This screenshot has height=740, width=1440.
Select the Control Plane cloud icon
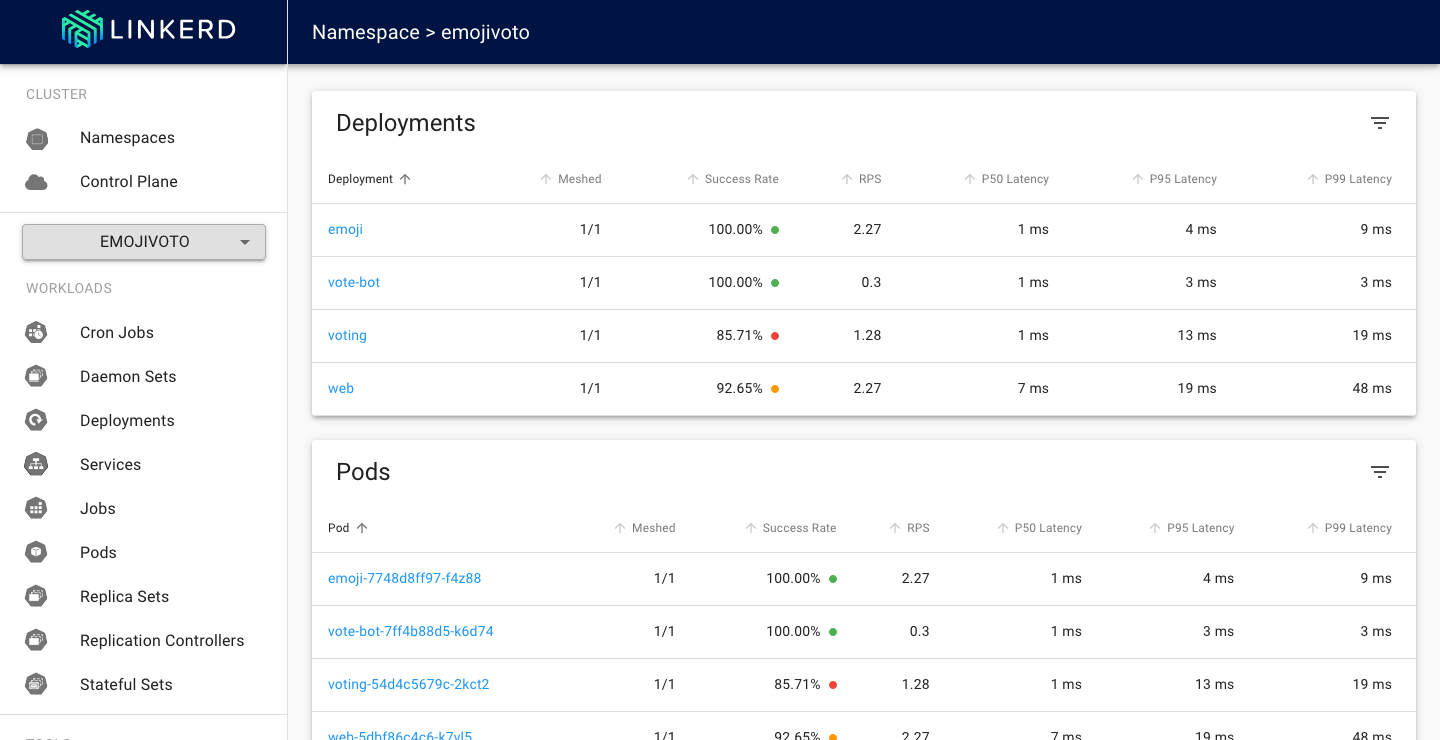(36, 182)
